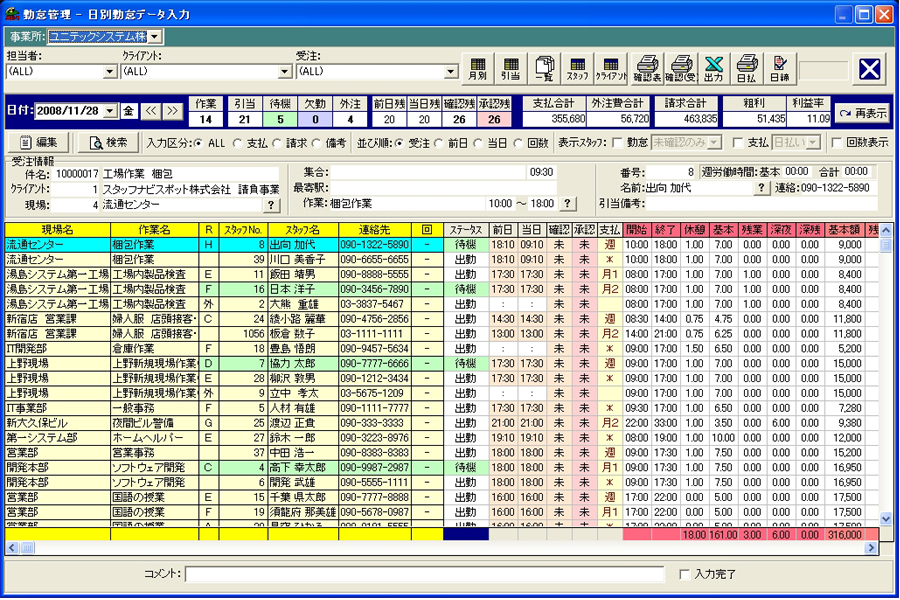Go to next day with >> button
The height and width of the screenshot is (600, 900).
174,111
